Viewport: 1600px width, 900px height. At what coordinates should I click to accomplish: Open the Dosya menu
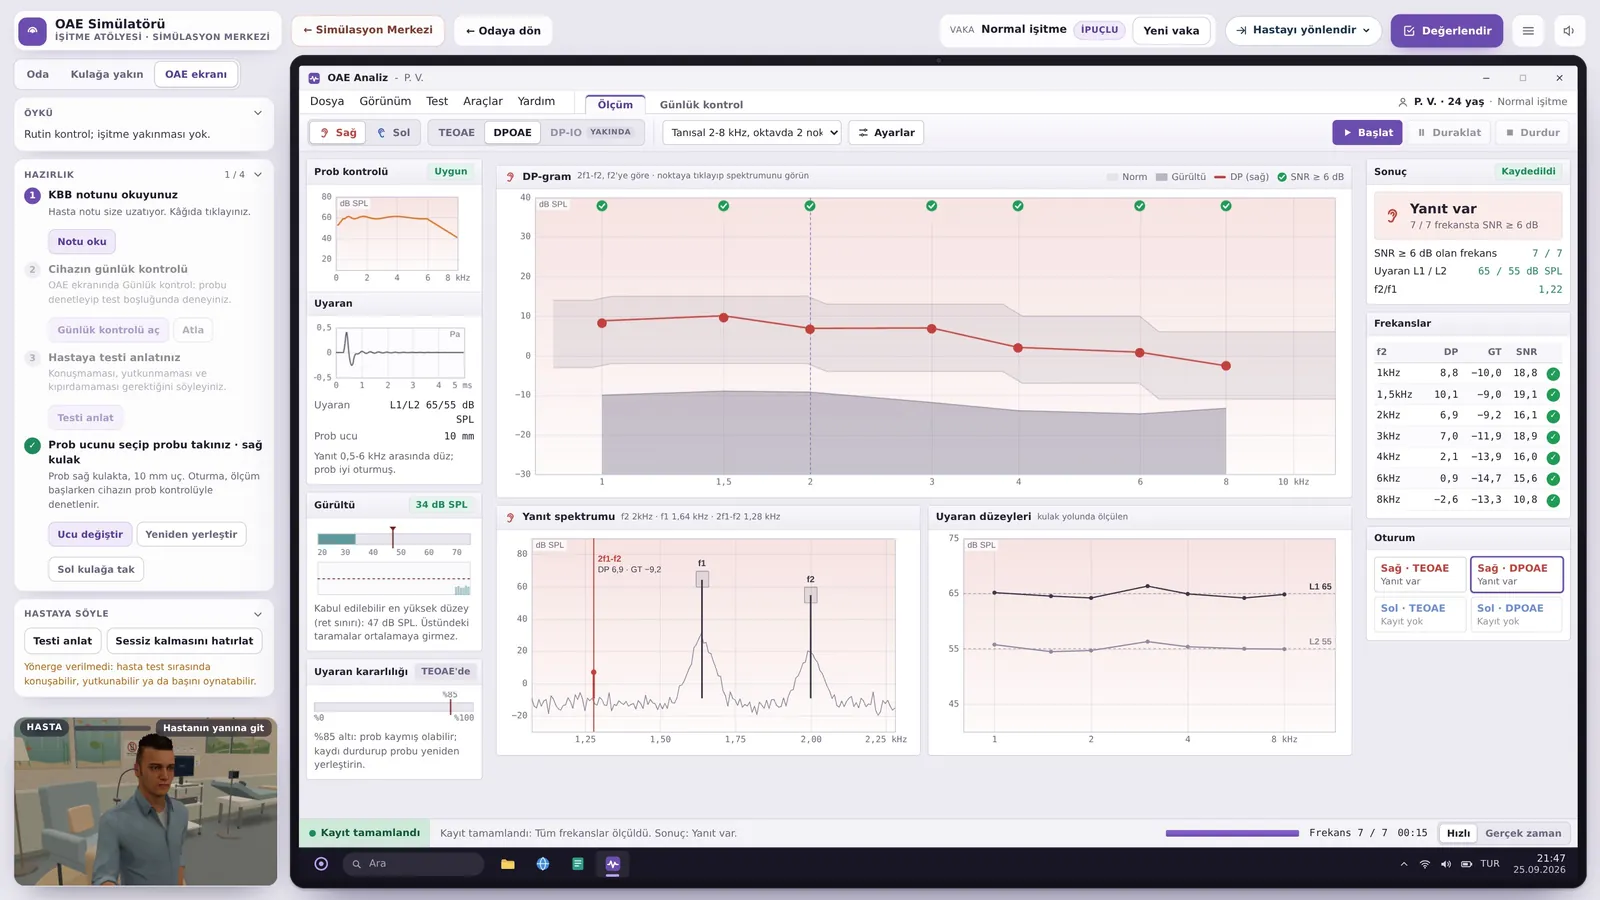[327, 102]
